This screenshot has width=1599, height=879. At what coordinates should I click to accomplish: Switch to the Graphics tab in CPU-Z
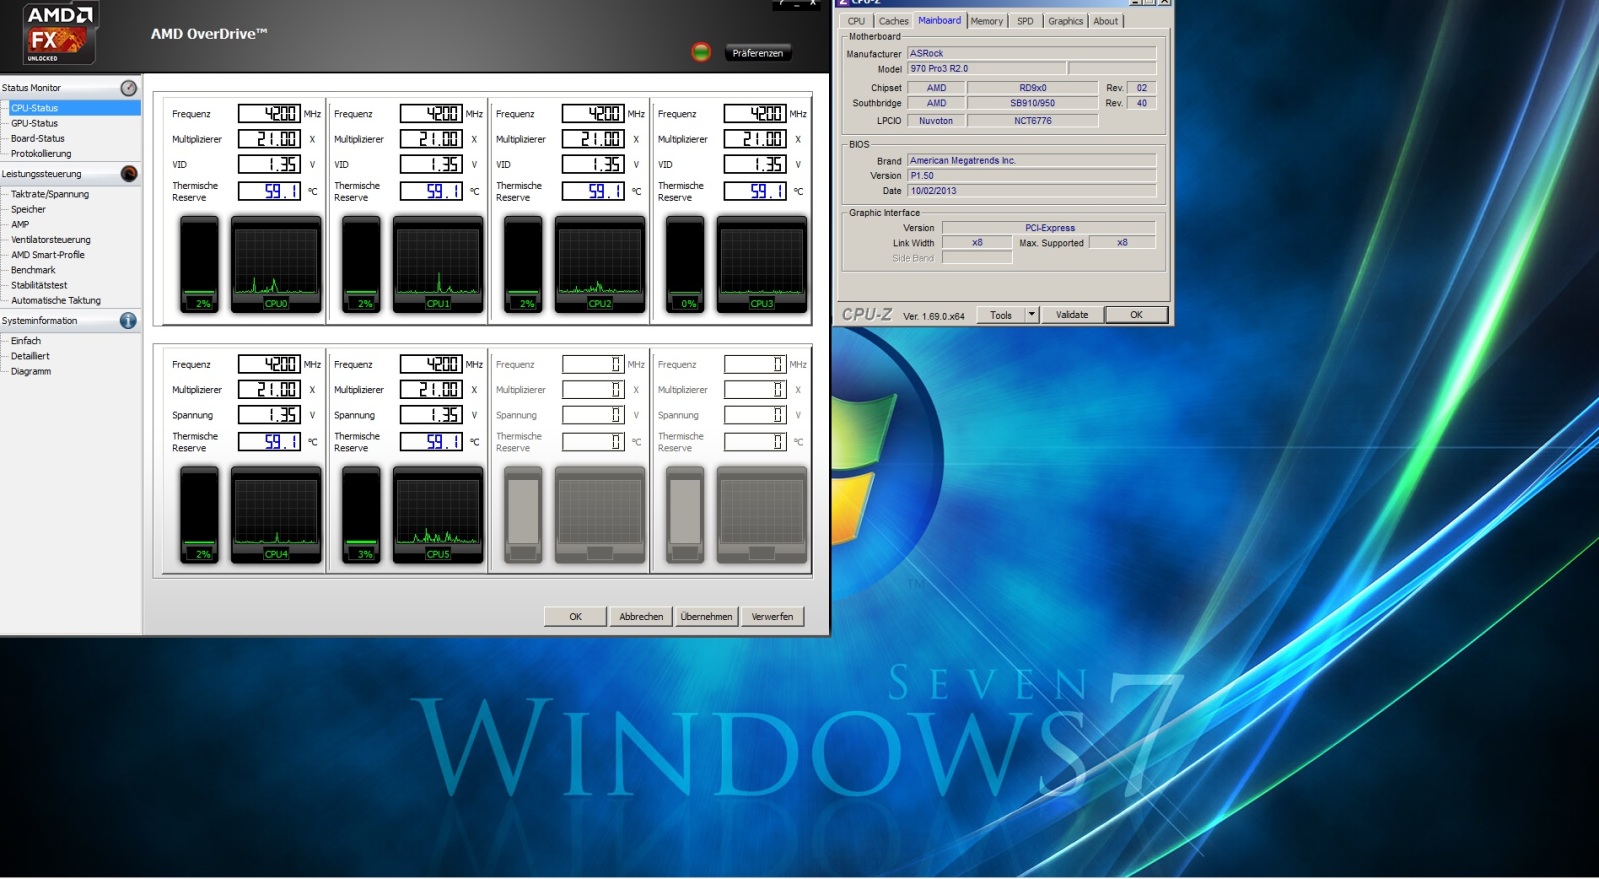[1066, 21]
